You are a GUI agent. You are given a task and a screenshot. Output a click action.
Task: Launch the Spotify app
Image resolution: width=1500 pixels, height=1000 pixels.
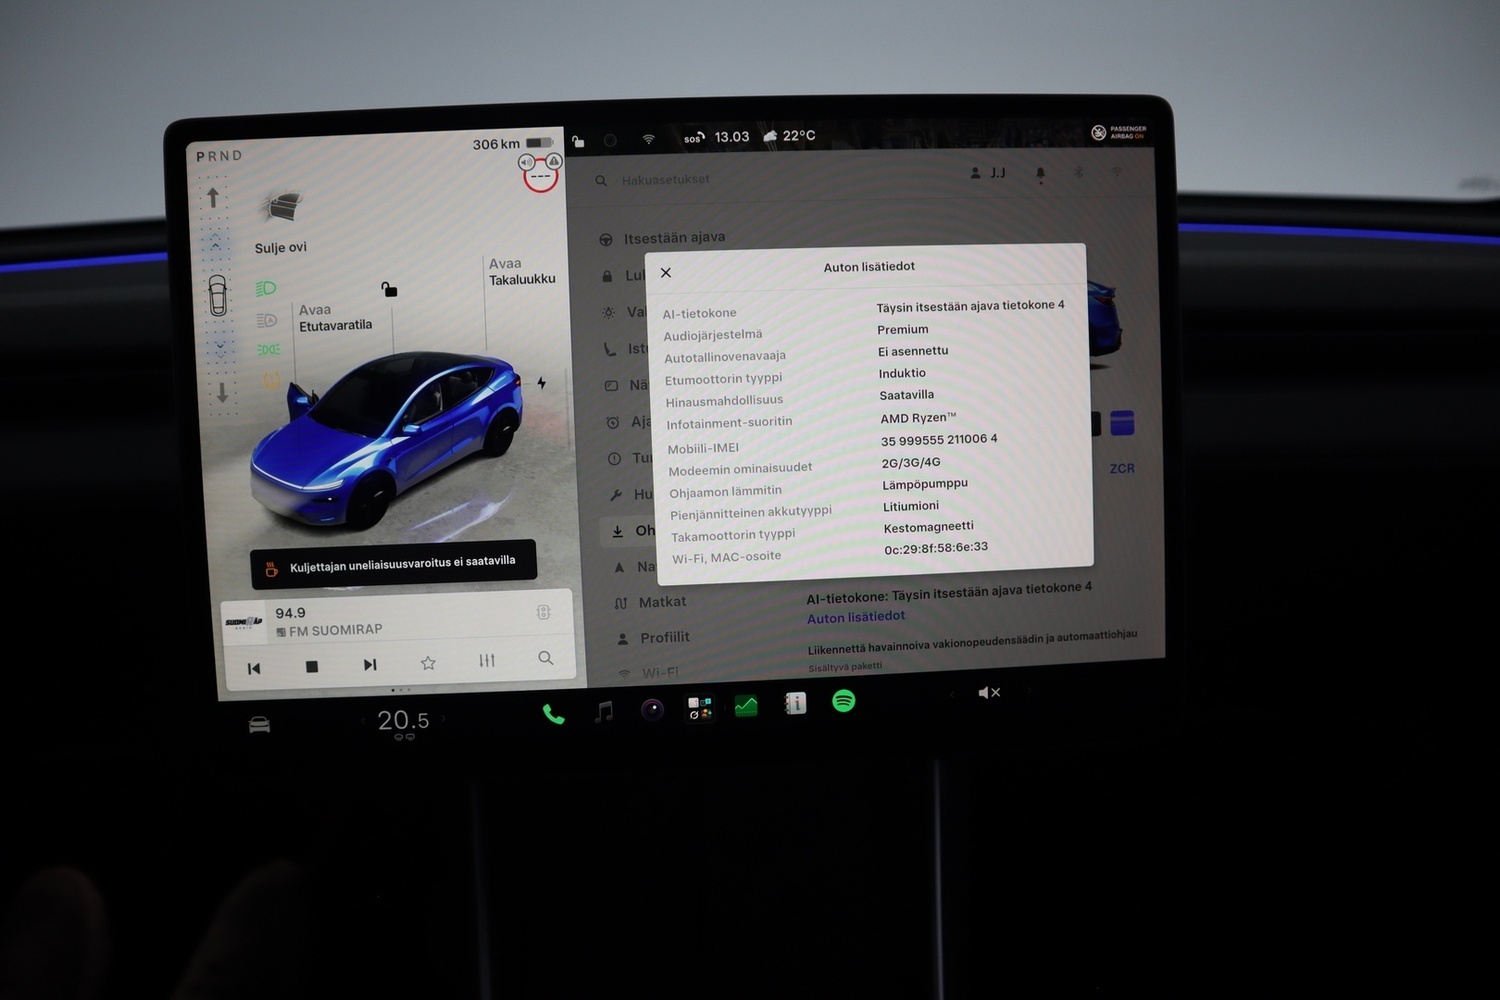coord(844,701)
